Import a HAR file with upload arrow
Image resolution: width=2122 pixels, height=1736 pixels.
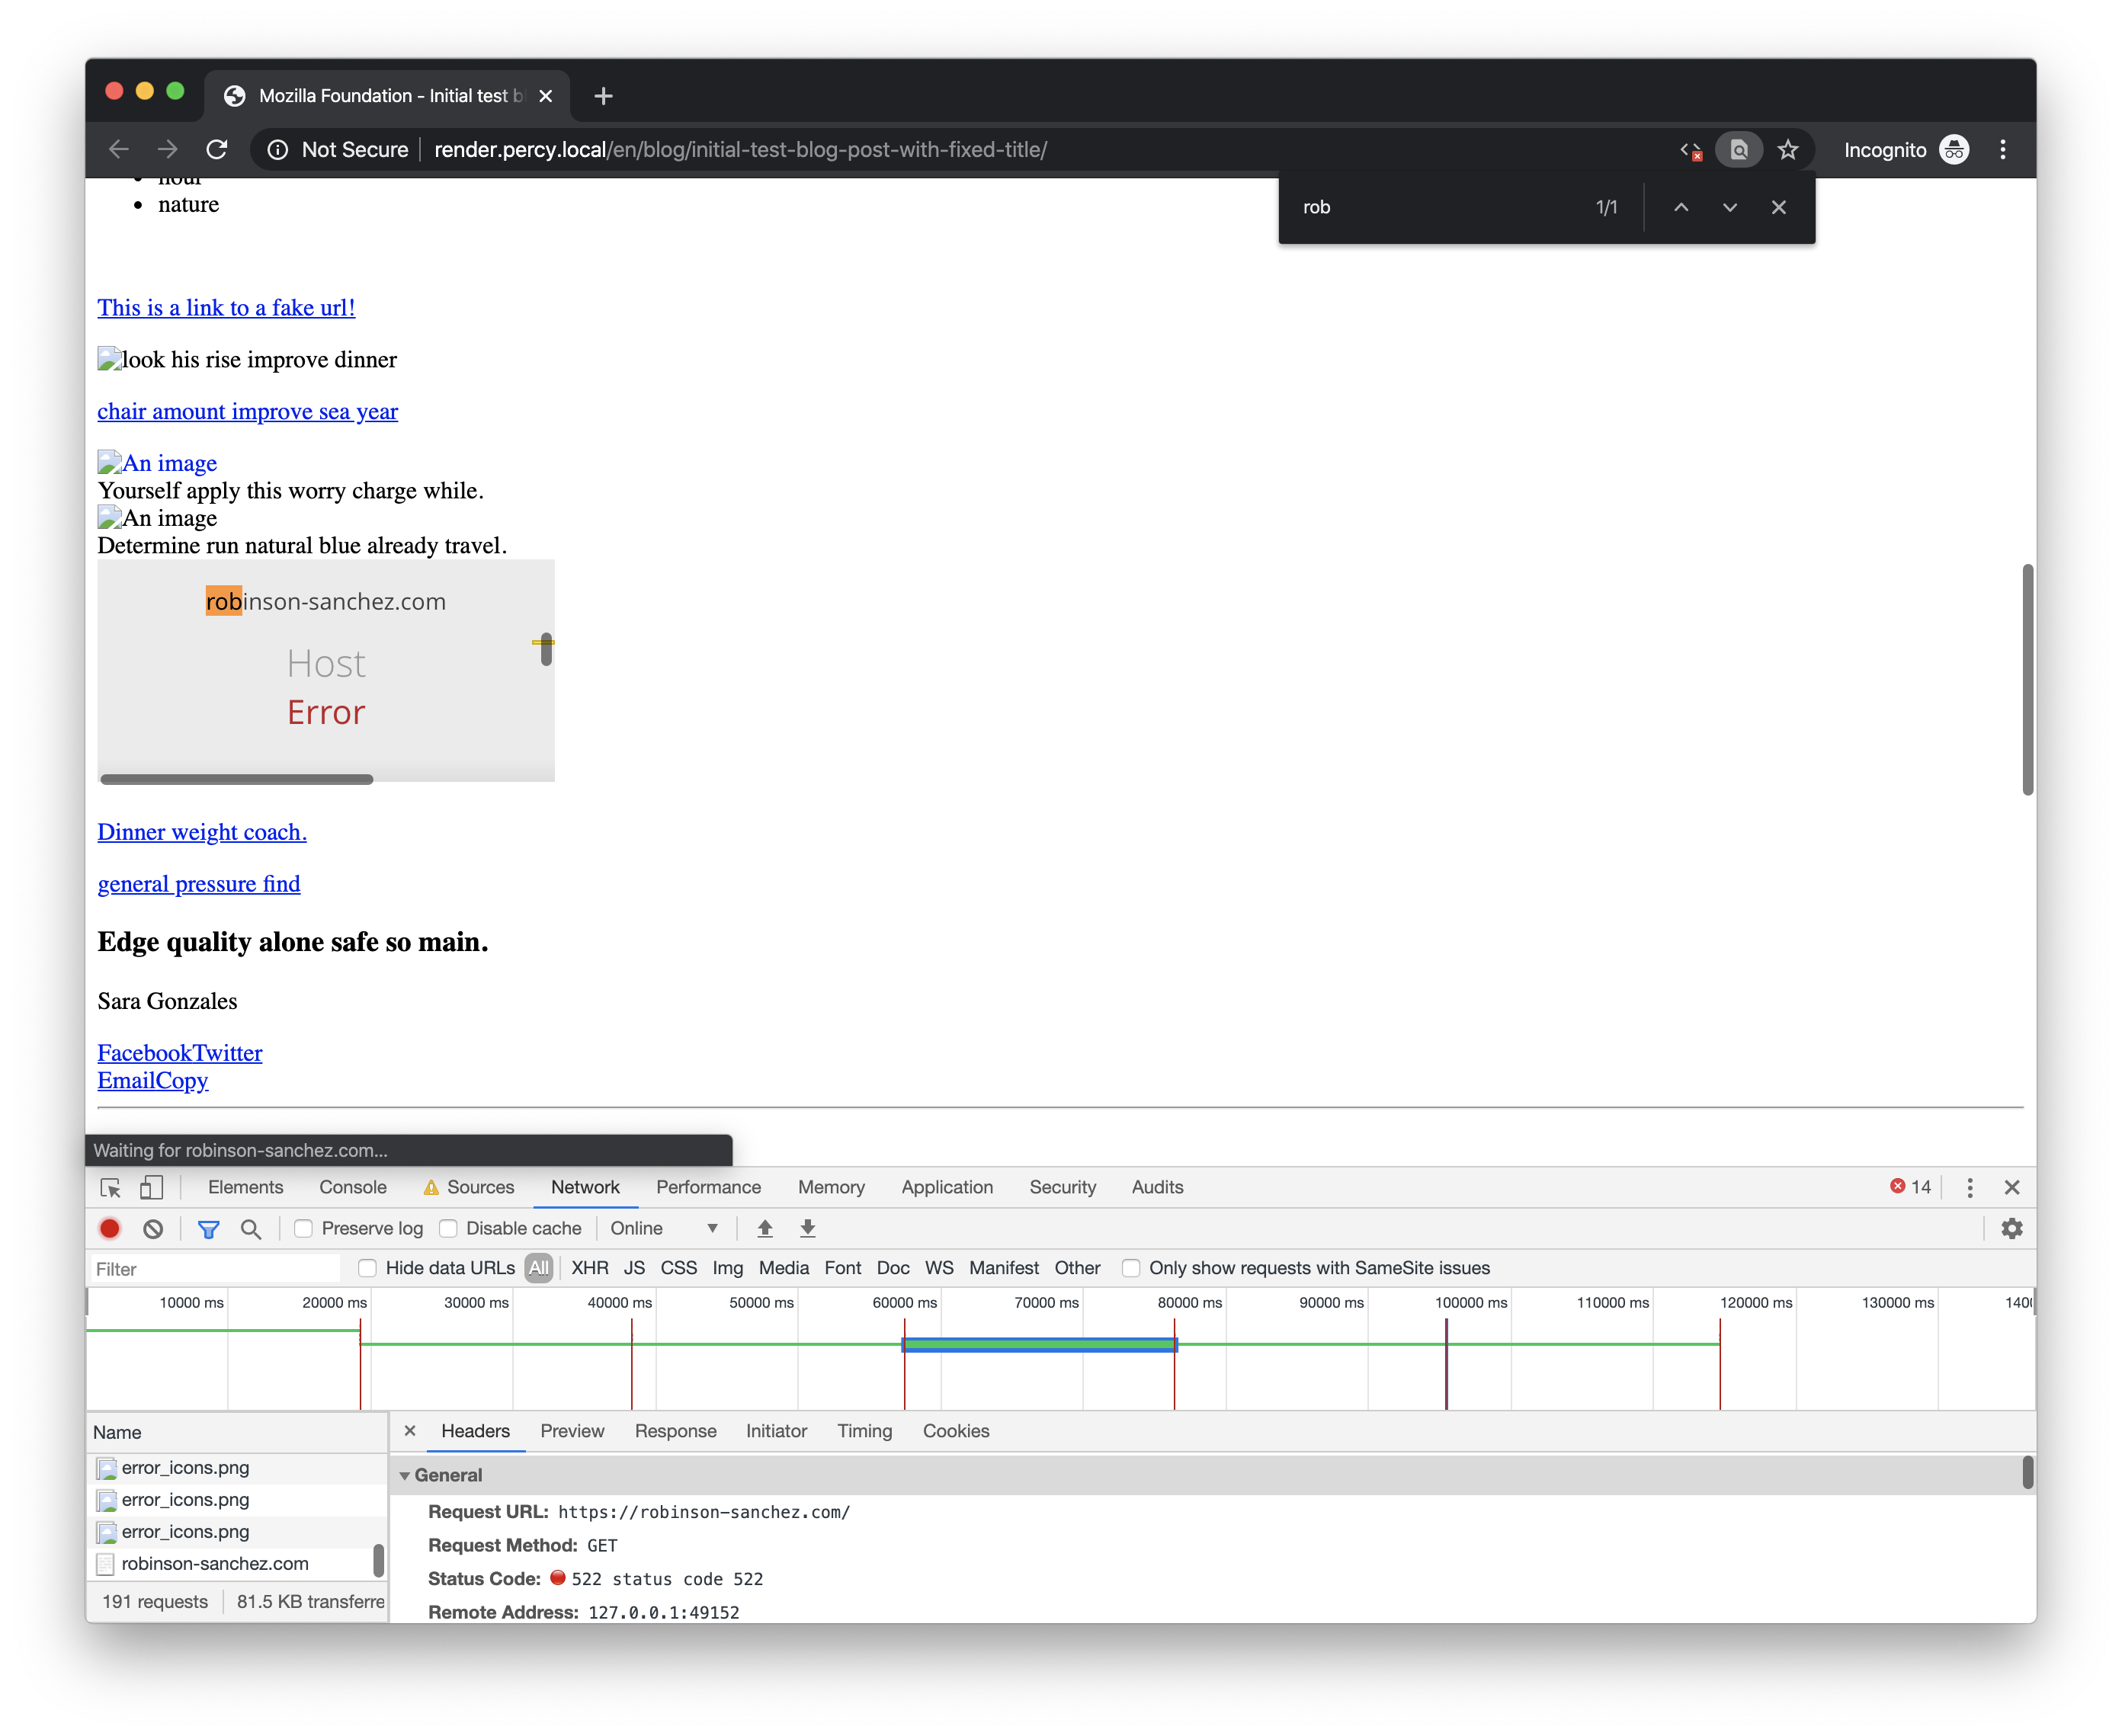coord(765,1228)
